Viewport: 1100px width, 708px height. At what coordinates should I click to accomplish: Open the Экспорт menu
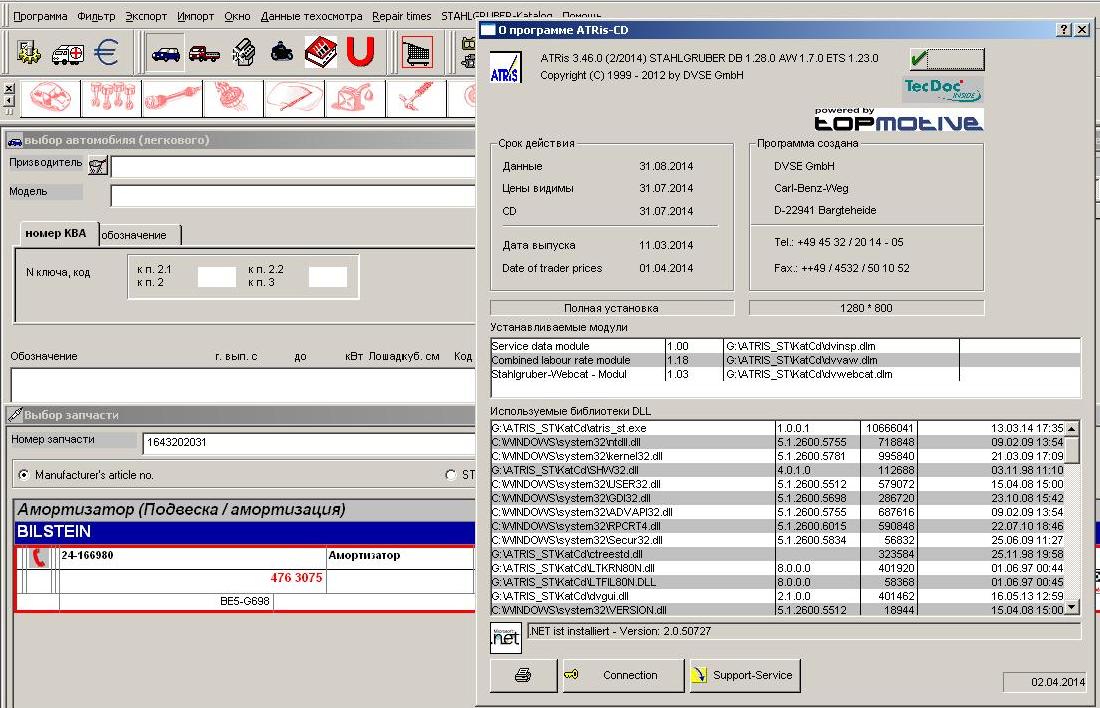point(146,16)
